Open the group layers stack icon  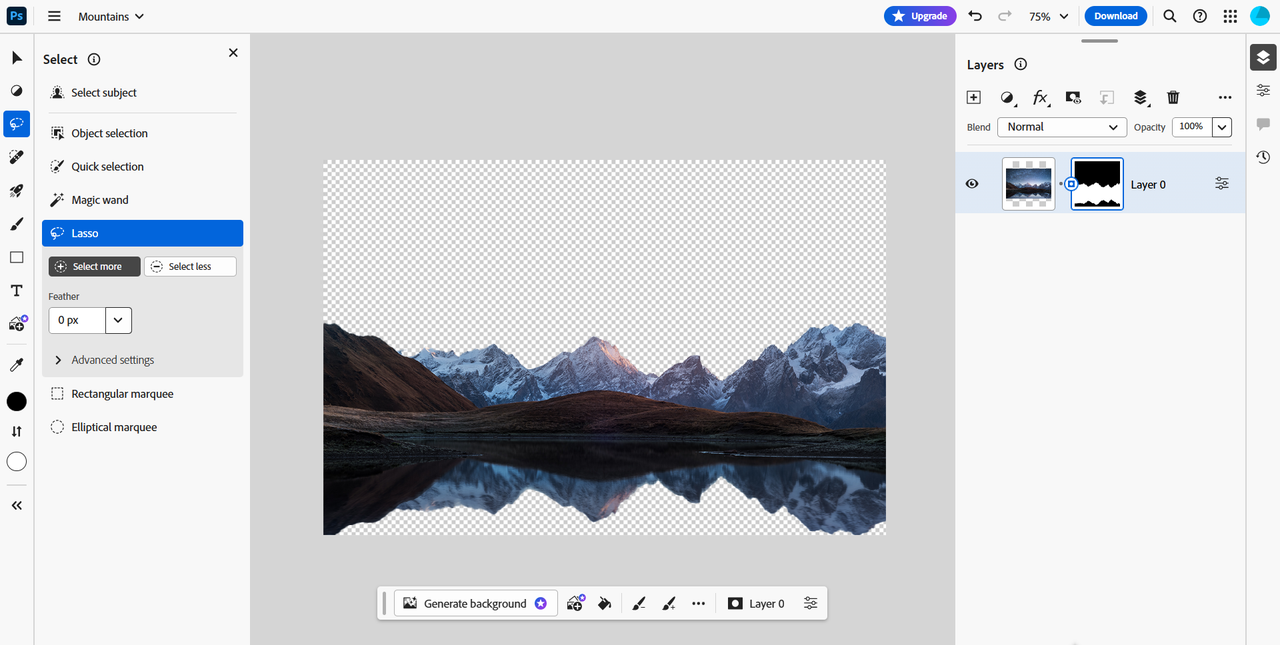click(1140, 97)
